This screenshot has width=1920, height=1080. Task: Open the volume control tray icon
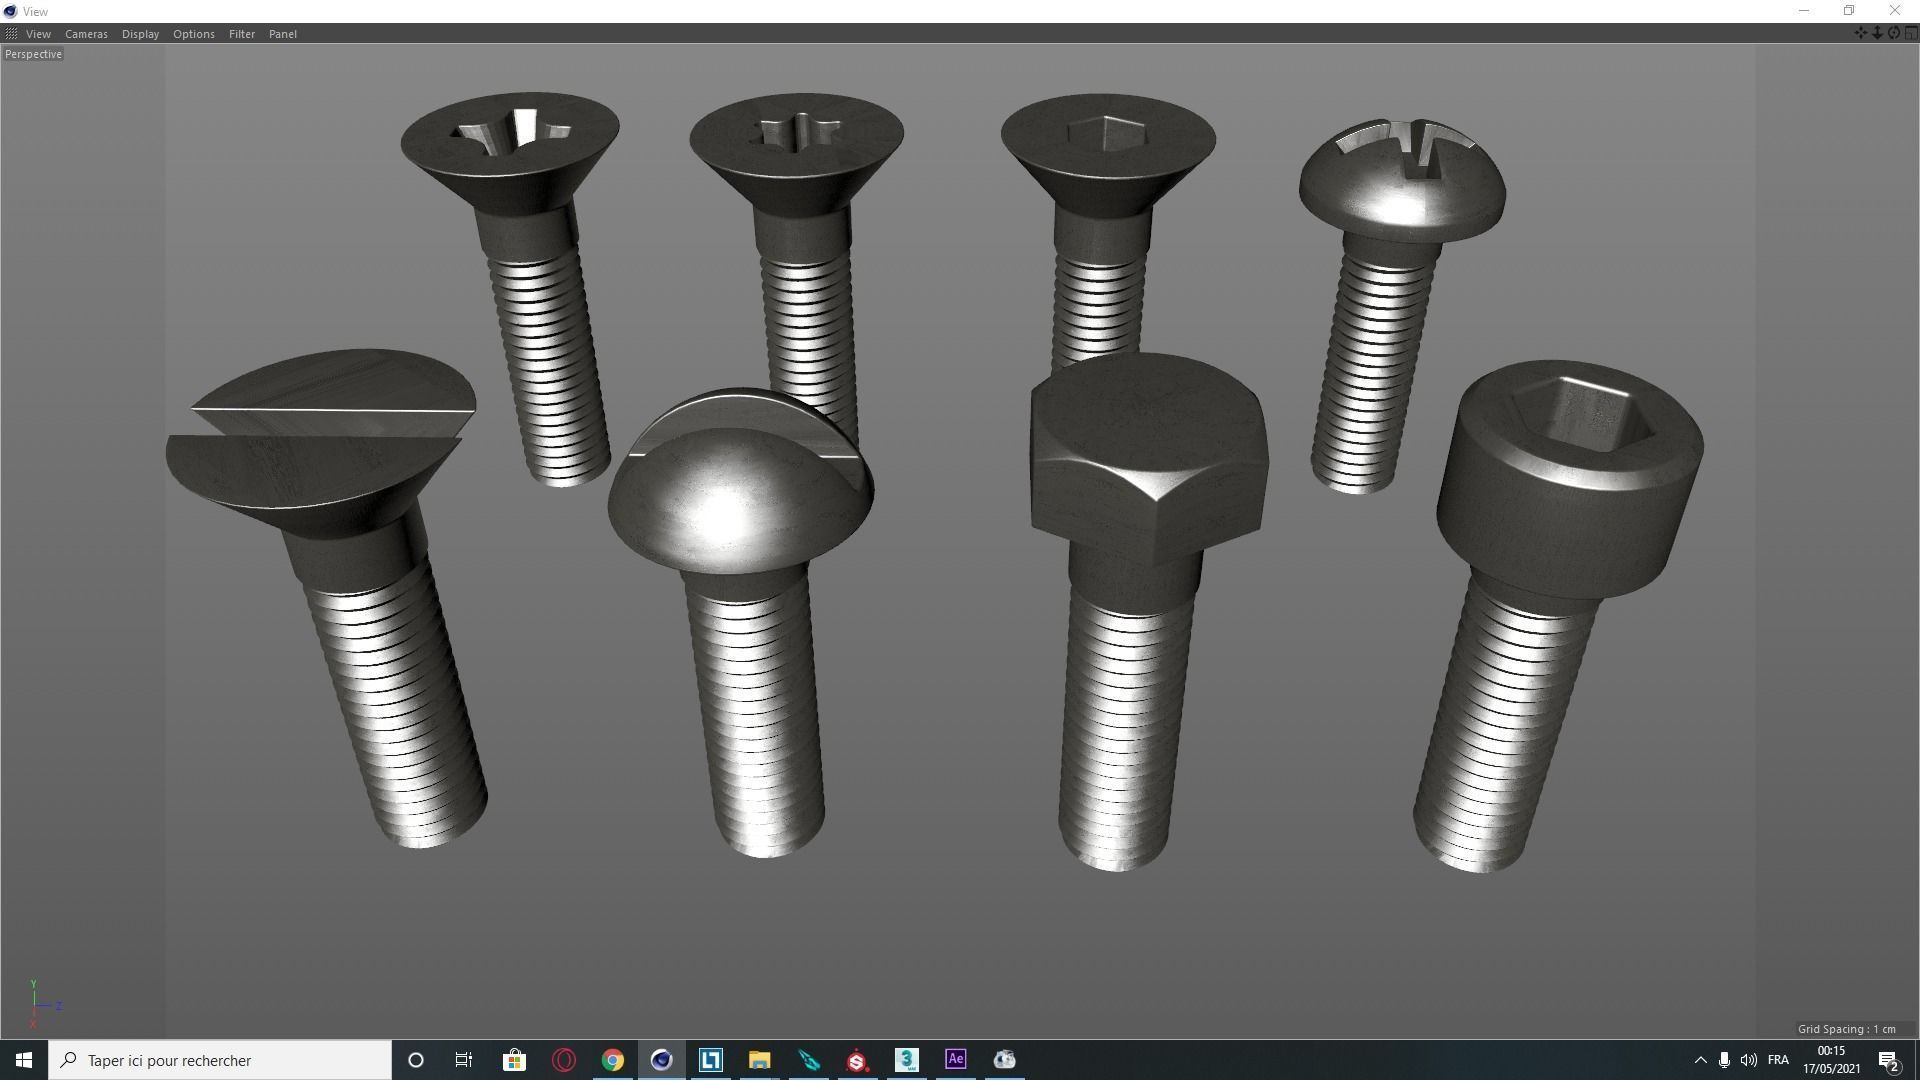[1748, 1060]
